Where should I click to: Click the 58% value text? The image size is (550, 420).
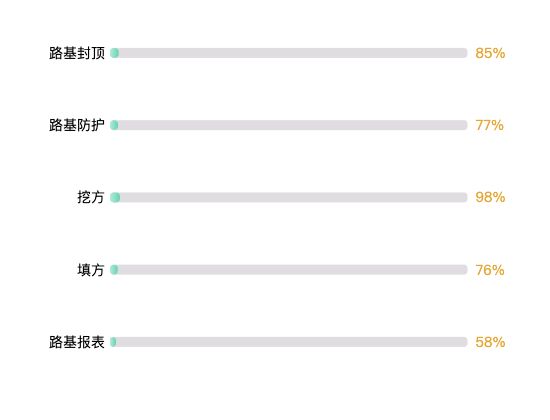490,342
